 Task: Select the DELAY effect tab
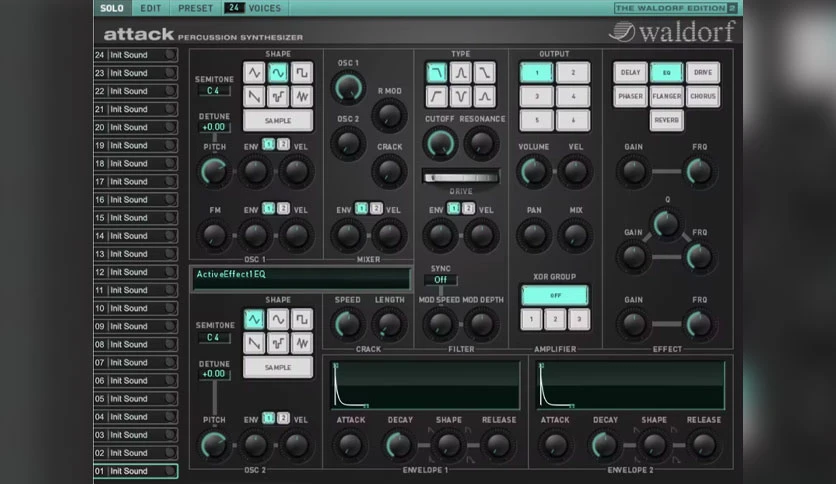pyautogui.click(x=630, y=72)
